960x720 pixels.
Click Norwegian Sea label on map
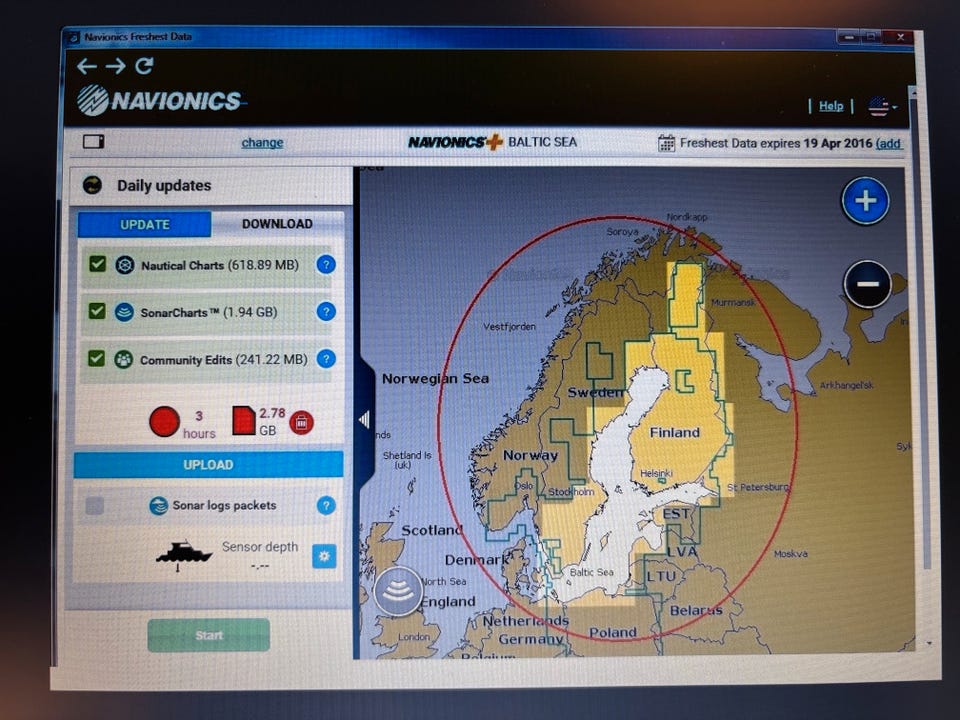[435, 378]
